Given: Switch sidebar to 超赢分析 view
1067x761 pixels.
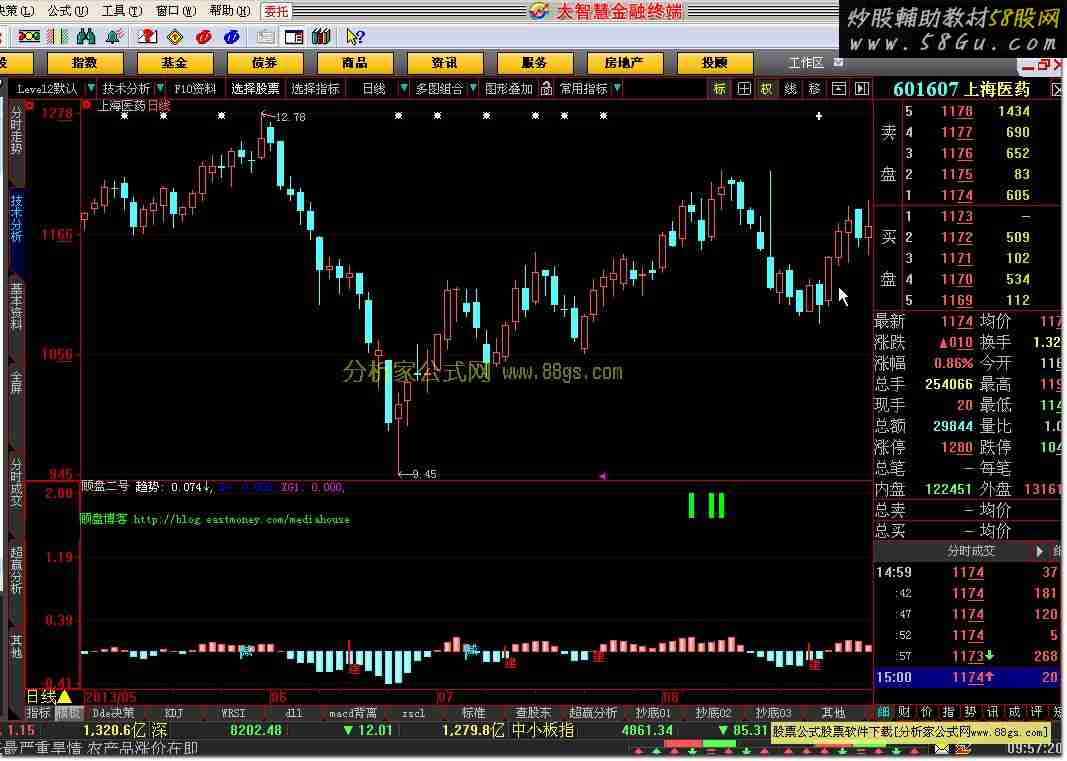Looking at the screenshot, I should pyautogui.click(x=16, y=570).
